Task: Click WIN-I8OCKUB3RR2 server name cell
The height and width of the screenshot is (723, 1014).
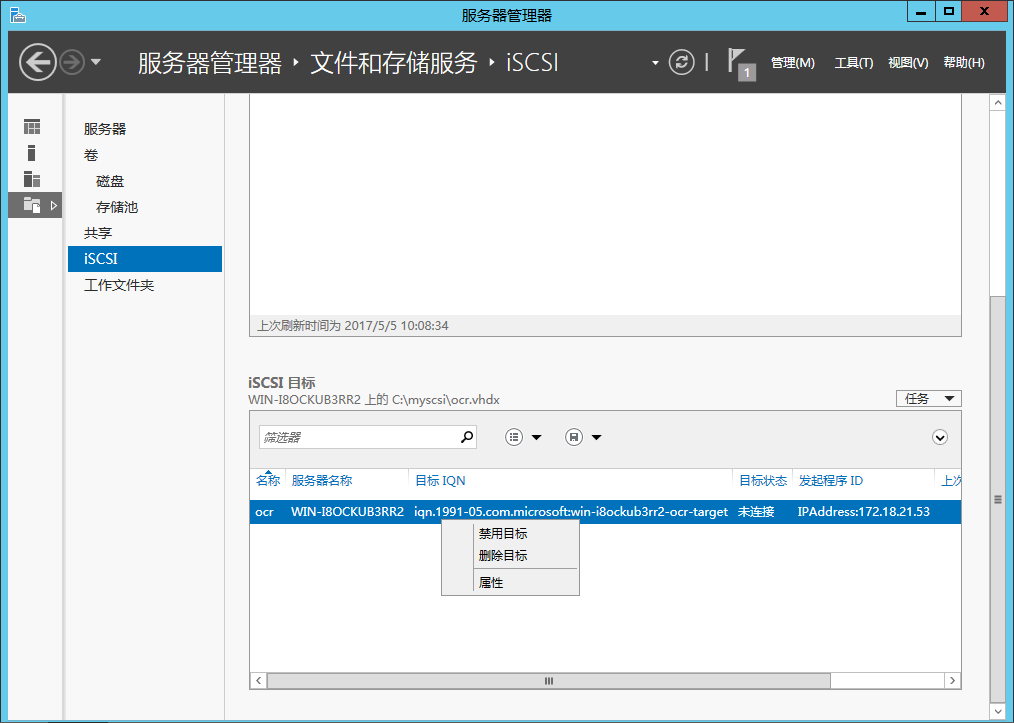Action: coord(347,512)
